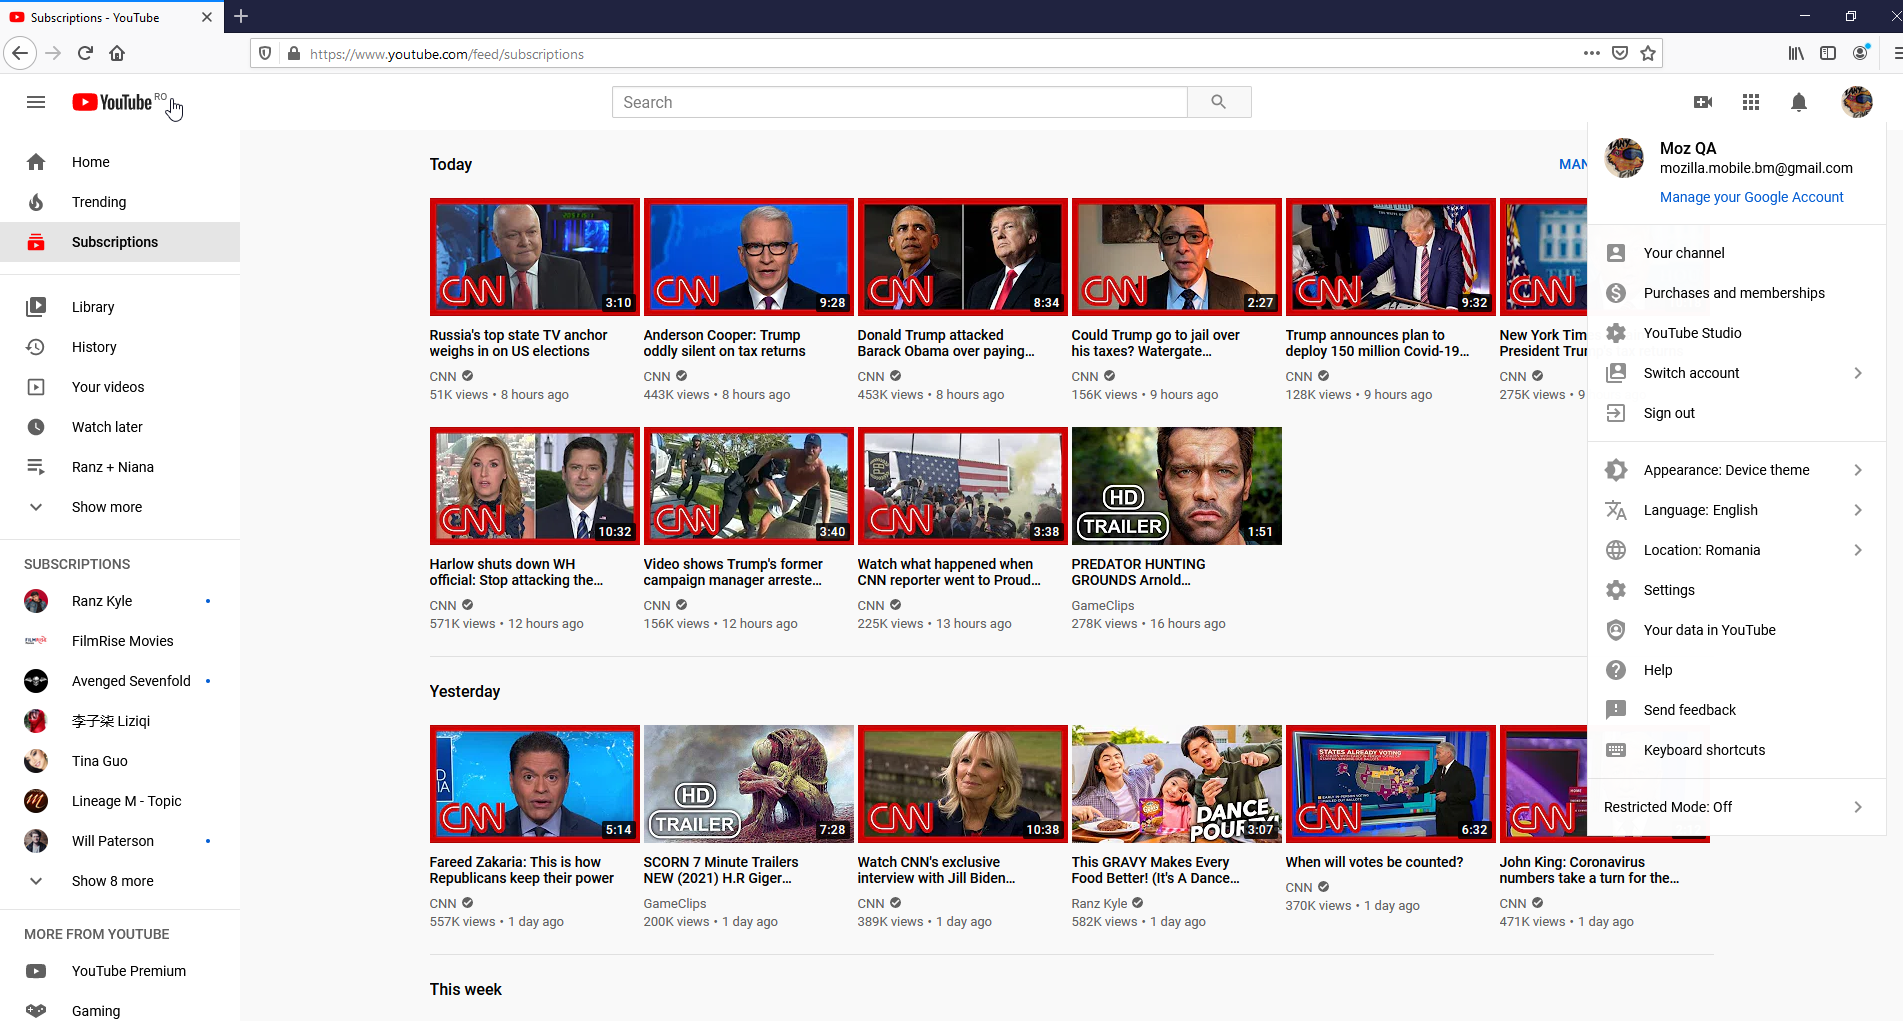Screen dimensions: 1903x1021
Task: Open the Create video camera icon
Action: pyautogui.click(x=1703, y=102)
